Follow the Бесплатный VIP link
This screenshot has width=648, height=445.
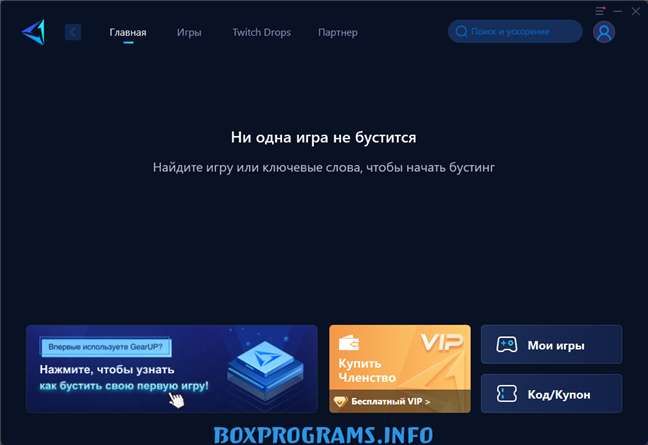390,401
